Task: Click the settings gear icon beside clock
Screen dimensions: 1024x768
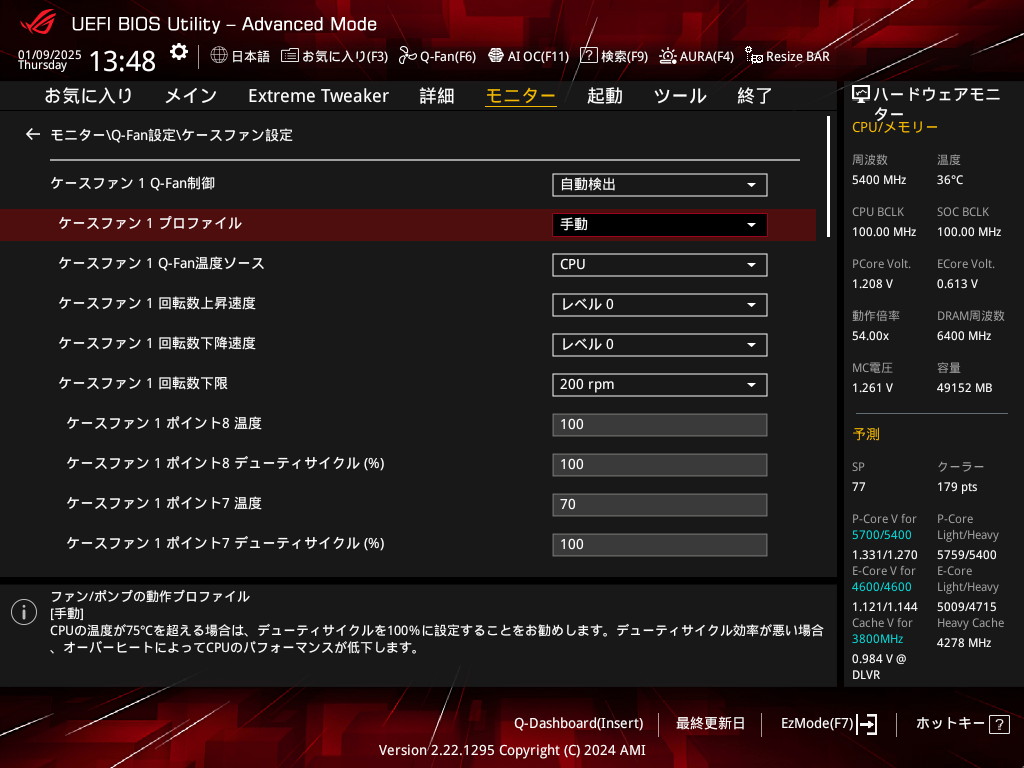Action: [x=178, y=52]
